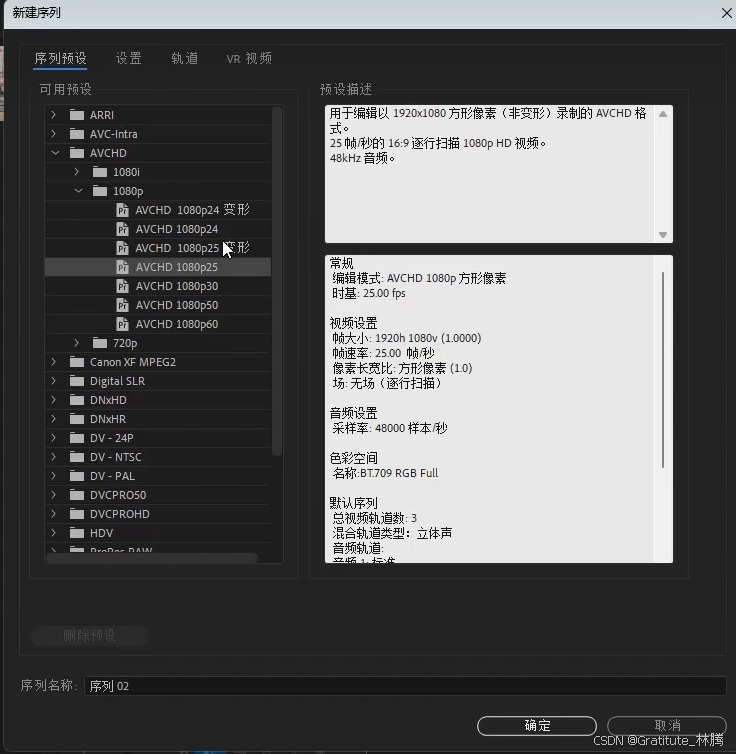
Task: Click the AVCHD folder icon
Action: coord(77,153)
